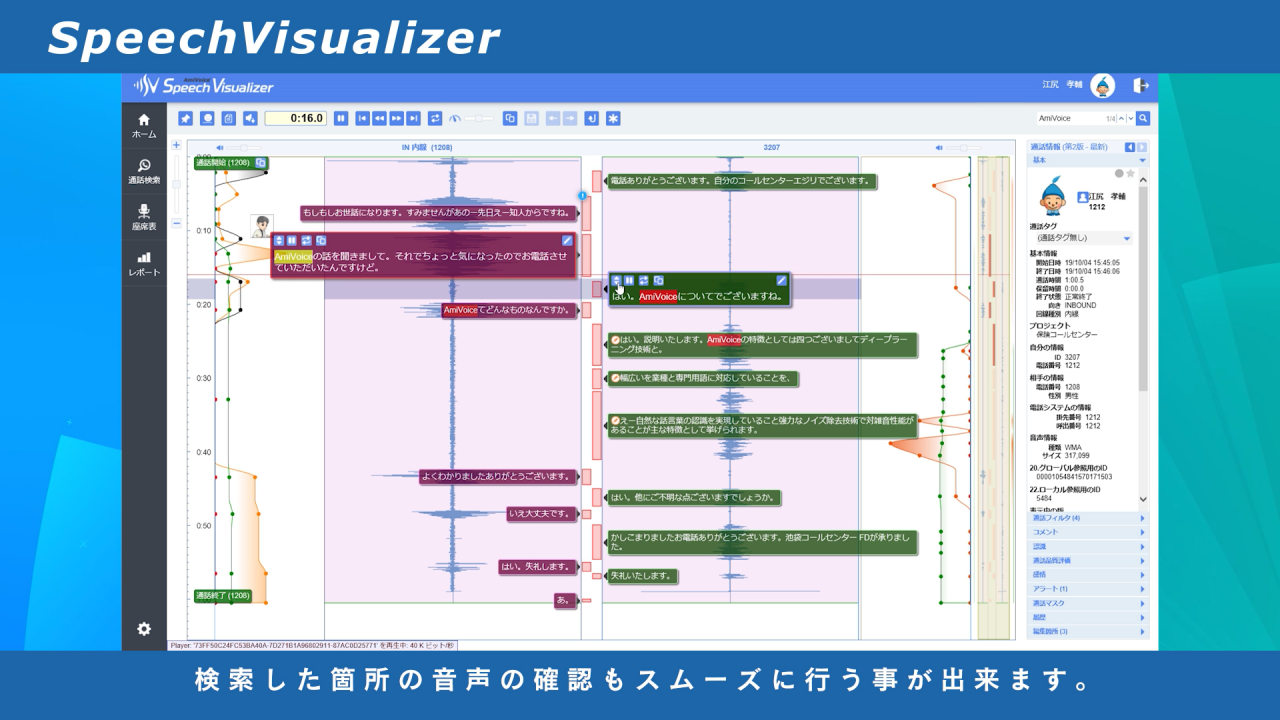Click the pause icon on the green selected bubble
This screenshot has height=720, width=1280.
(x=630, y=280)
